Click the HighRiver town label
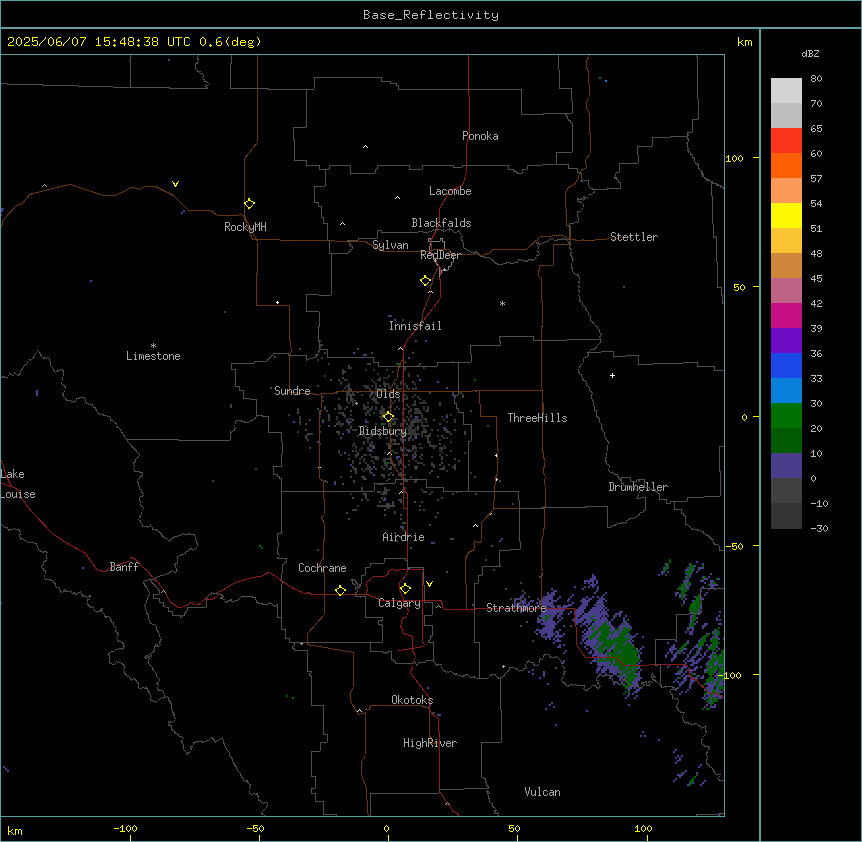The image size is (862, 842). pos(430,743)
